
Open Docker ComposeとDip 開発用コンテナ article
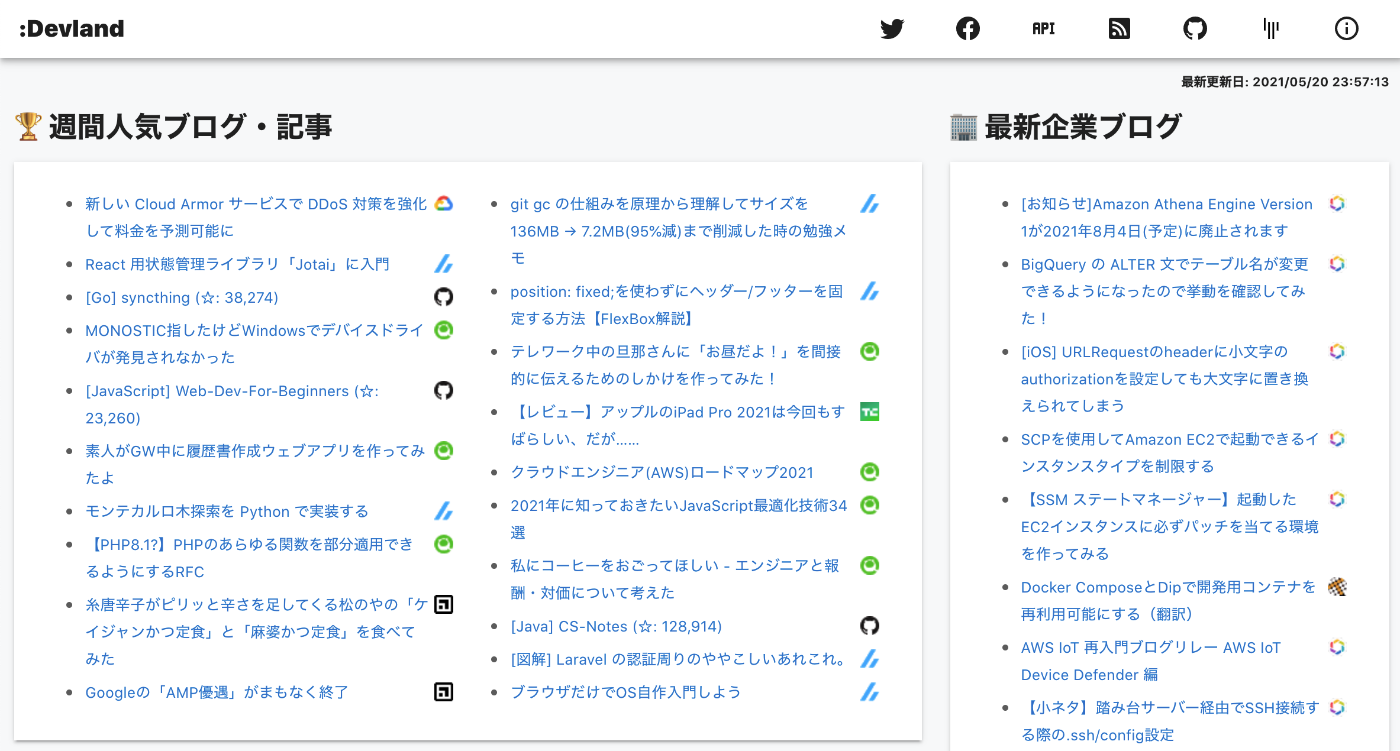coord(1169,600)
